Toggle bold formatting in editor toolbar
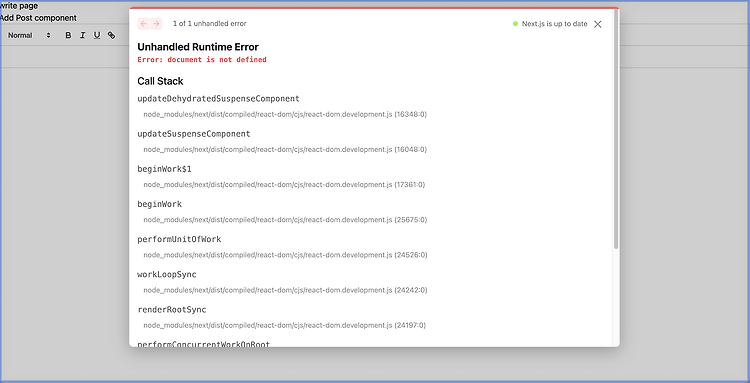 (68, 35)
